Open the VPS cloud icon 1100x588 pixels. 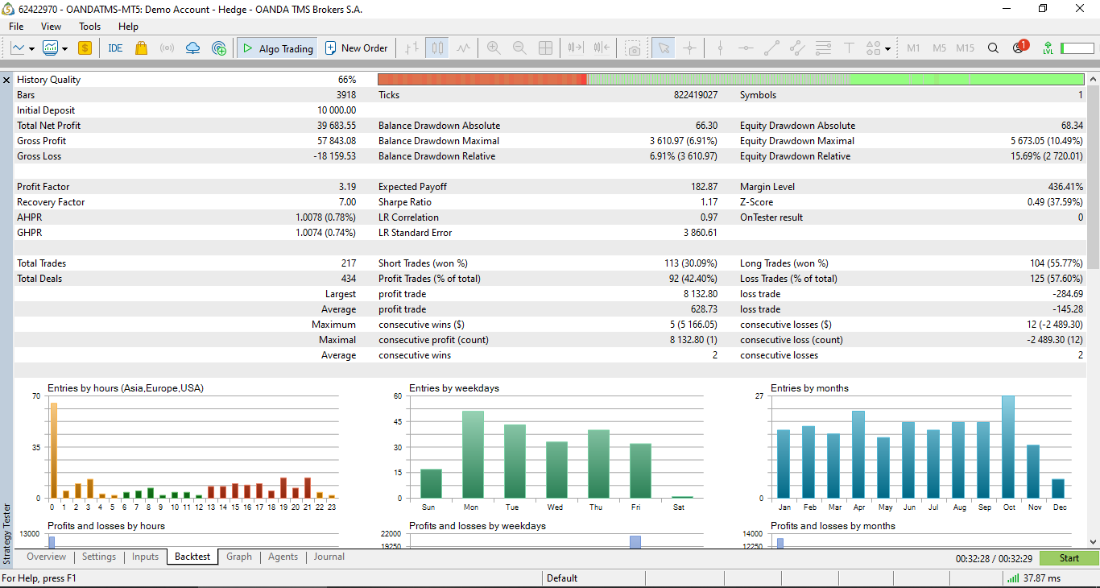point(193,48)
